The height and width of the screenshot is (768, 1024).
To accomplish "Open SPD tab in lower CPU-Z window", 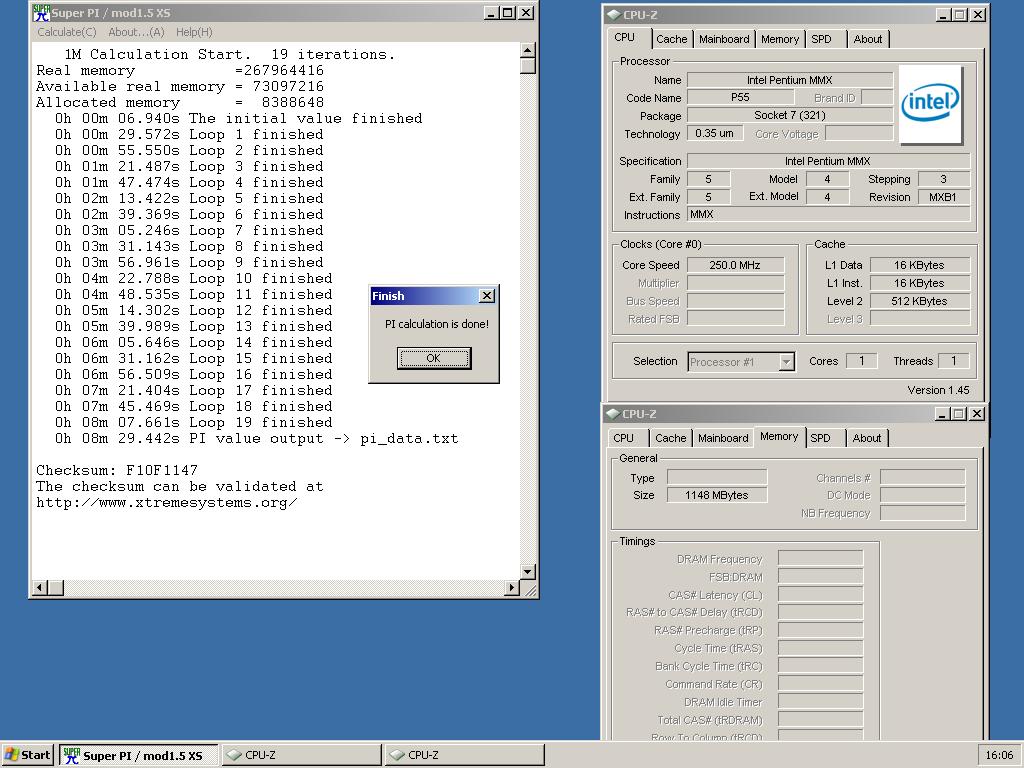I will click(820, 438).
